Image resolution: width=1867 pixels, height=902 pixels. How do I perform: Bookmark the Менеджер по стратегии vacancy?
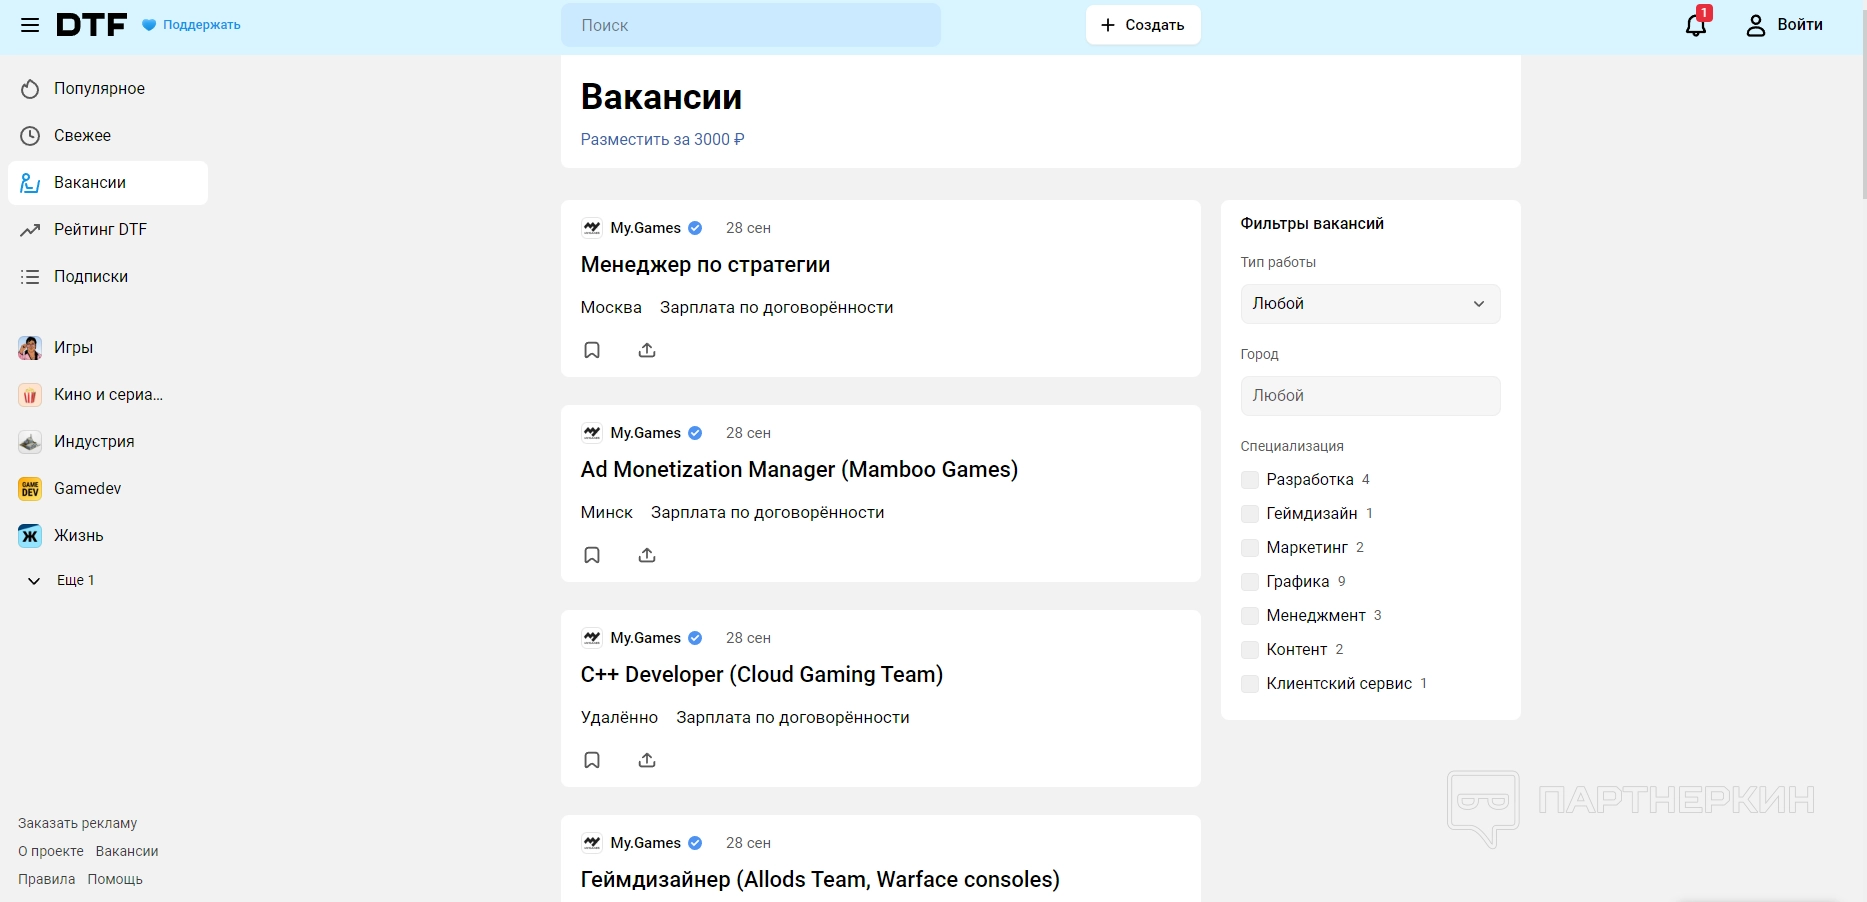[x=592, y=350]
